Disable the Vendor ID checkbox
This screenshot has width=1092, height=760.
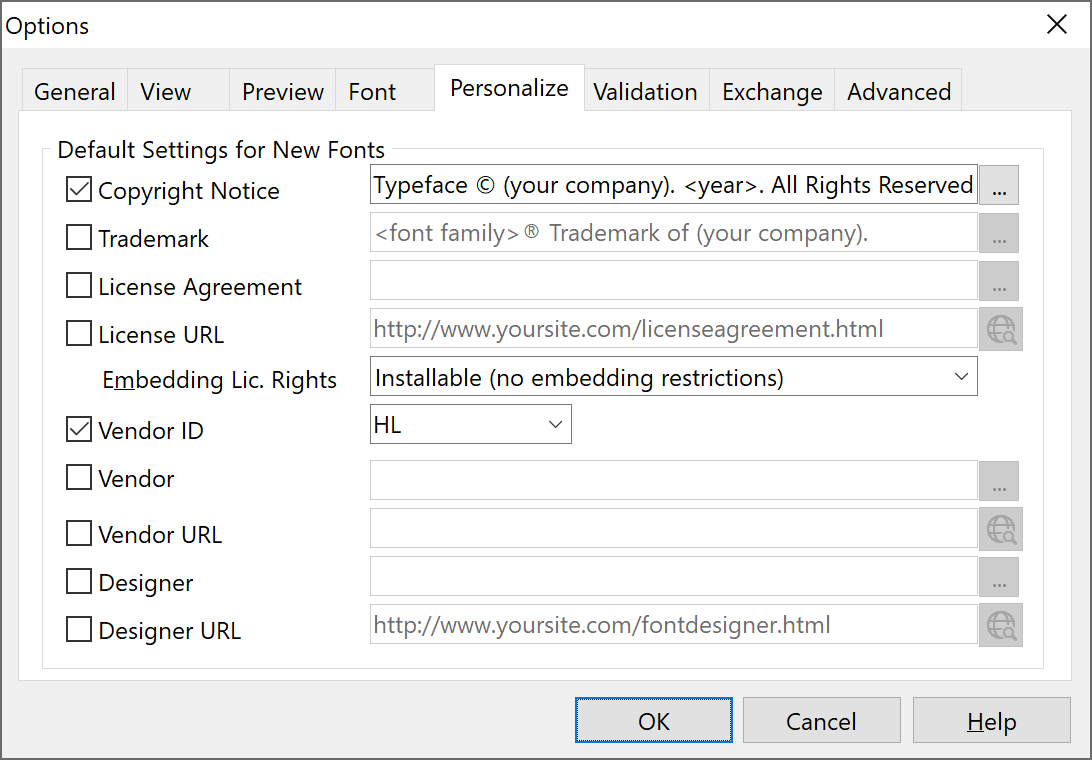[79, 430]
